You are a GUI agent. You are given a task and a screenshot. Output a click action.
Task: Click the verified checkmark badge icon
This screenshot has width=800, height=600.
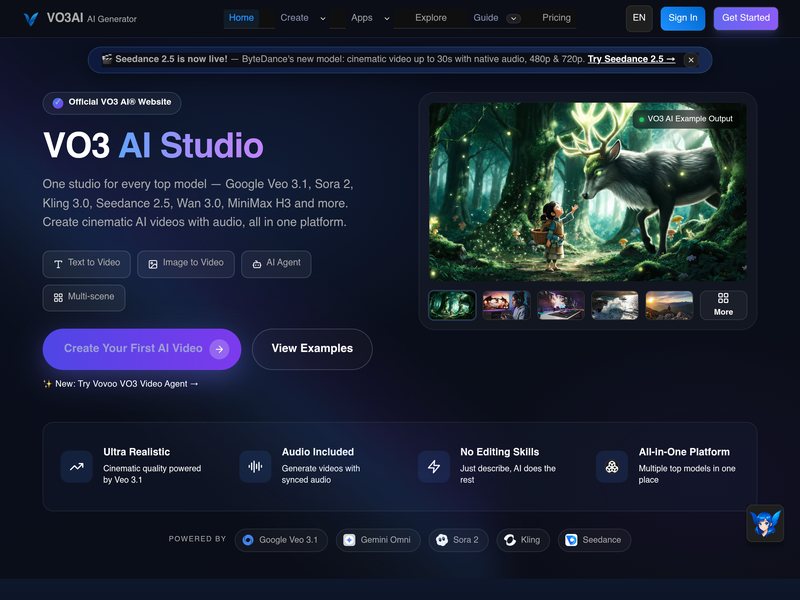[58, 103]
